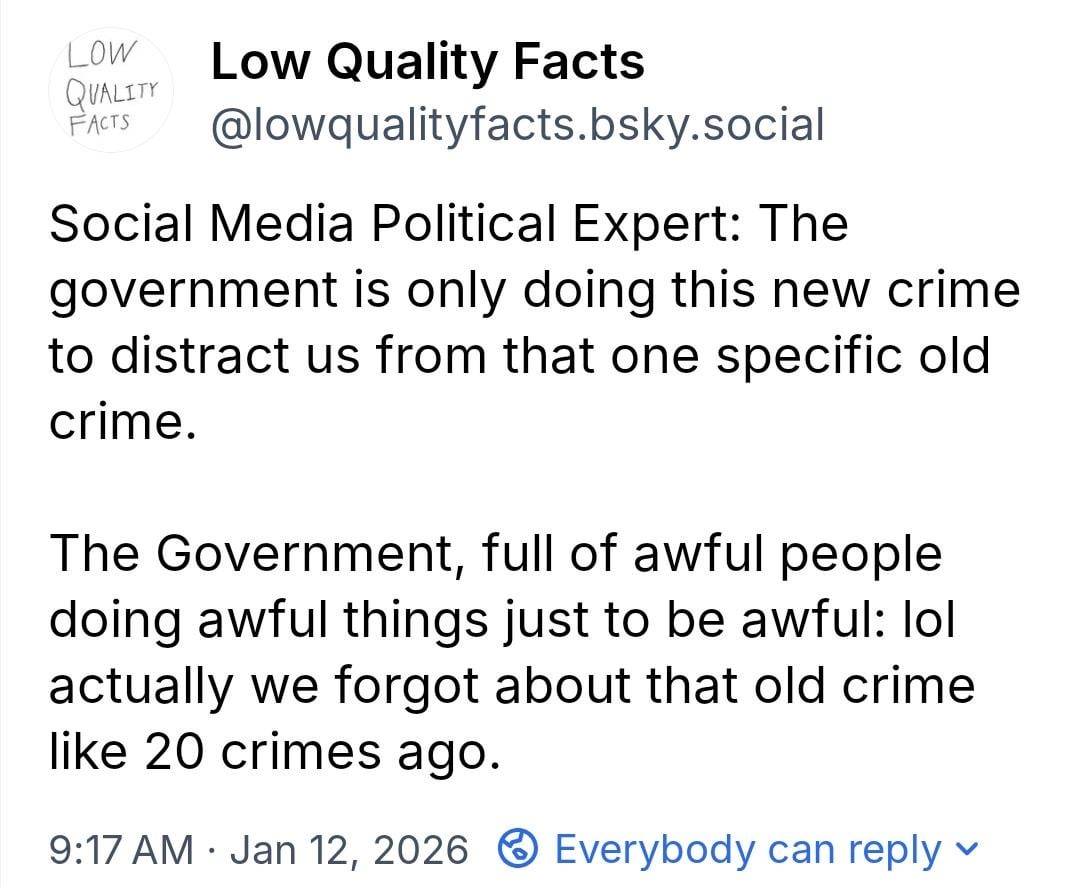This screenshot has height=887, width=1080.
Task: Click the phrase 'like 20 crimes ago.'
Action: pos(272,752)
